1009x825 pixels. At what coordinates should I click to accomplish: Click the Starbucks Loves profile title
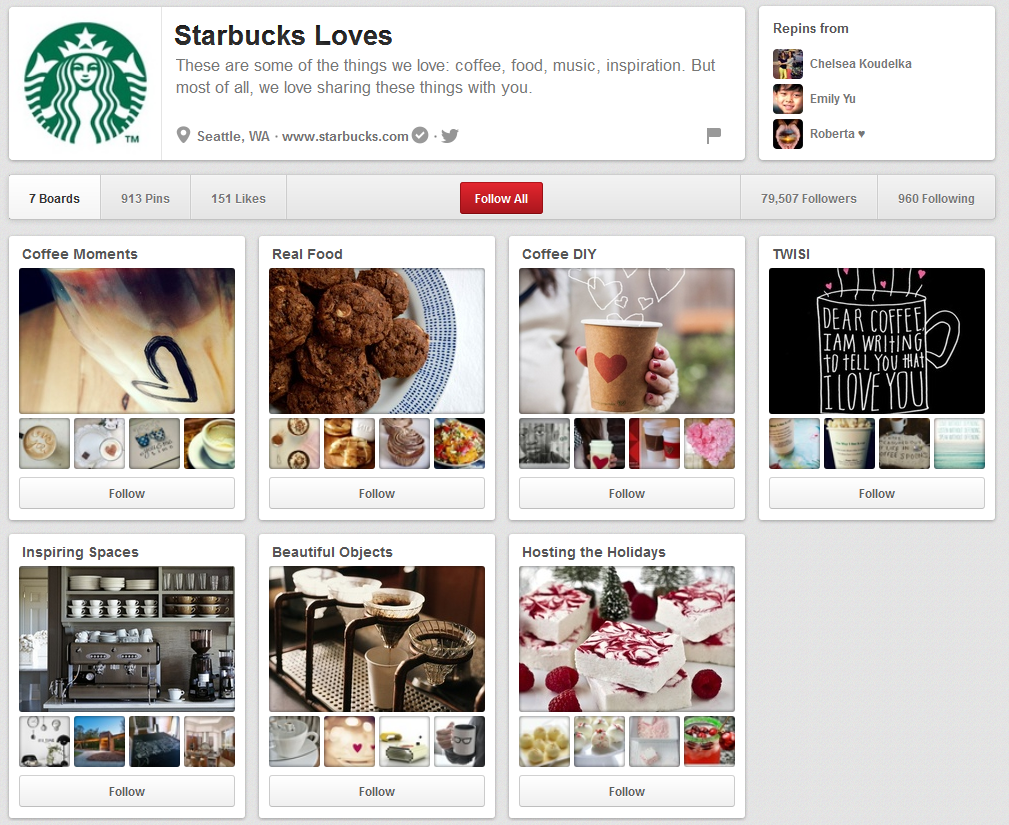click(x=283, y=35)
